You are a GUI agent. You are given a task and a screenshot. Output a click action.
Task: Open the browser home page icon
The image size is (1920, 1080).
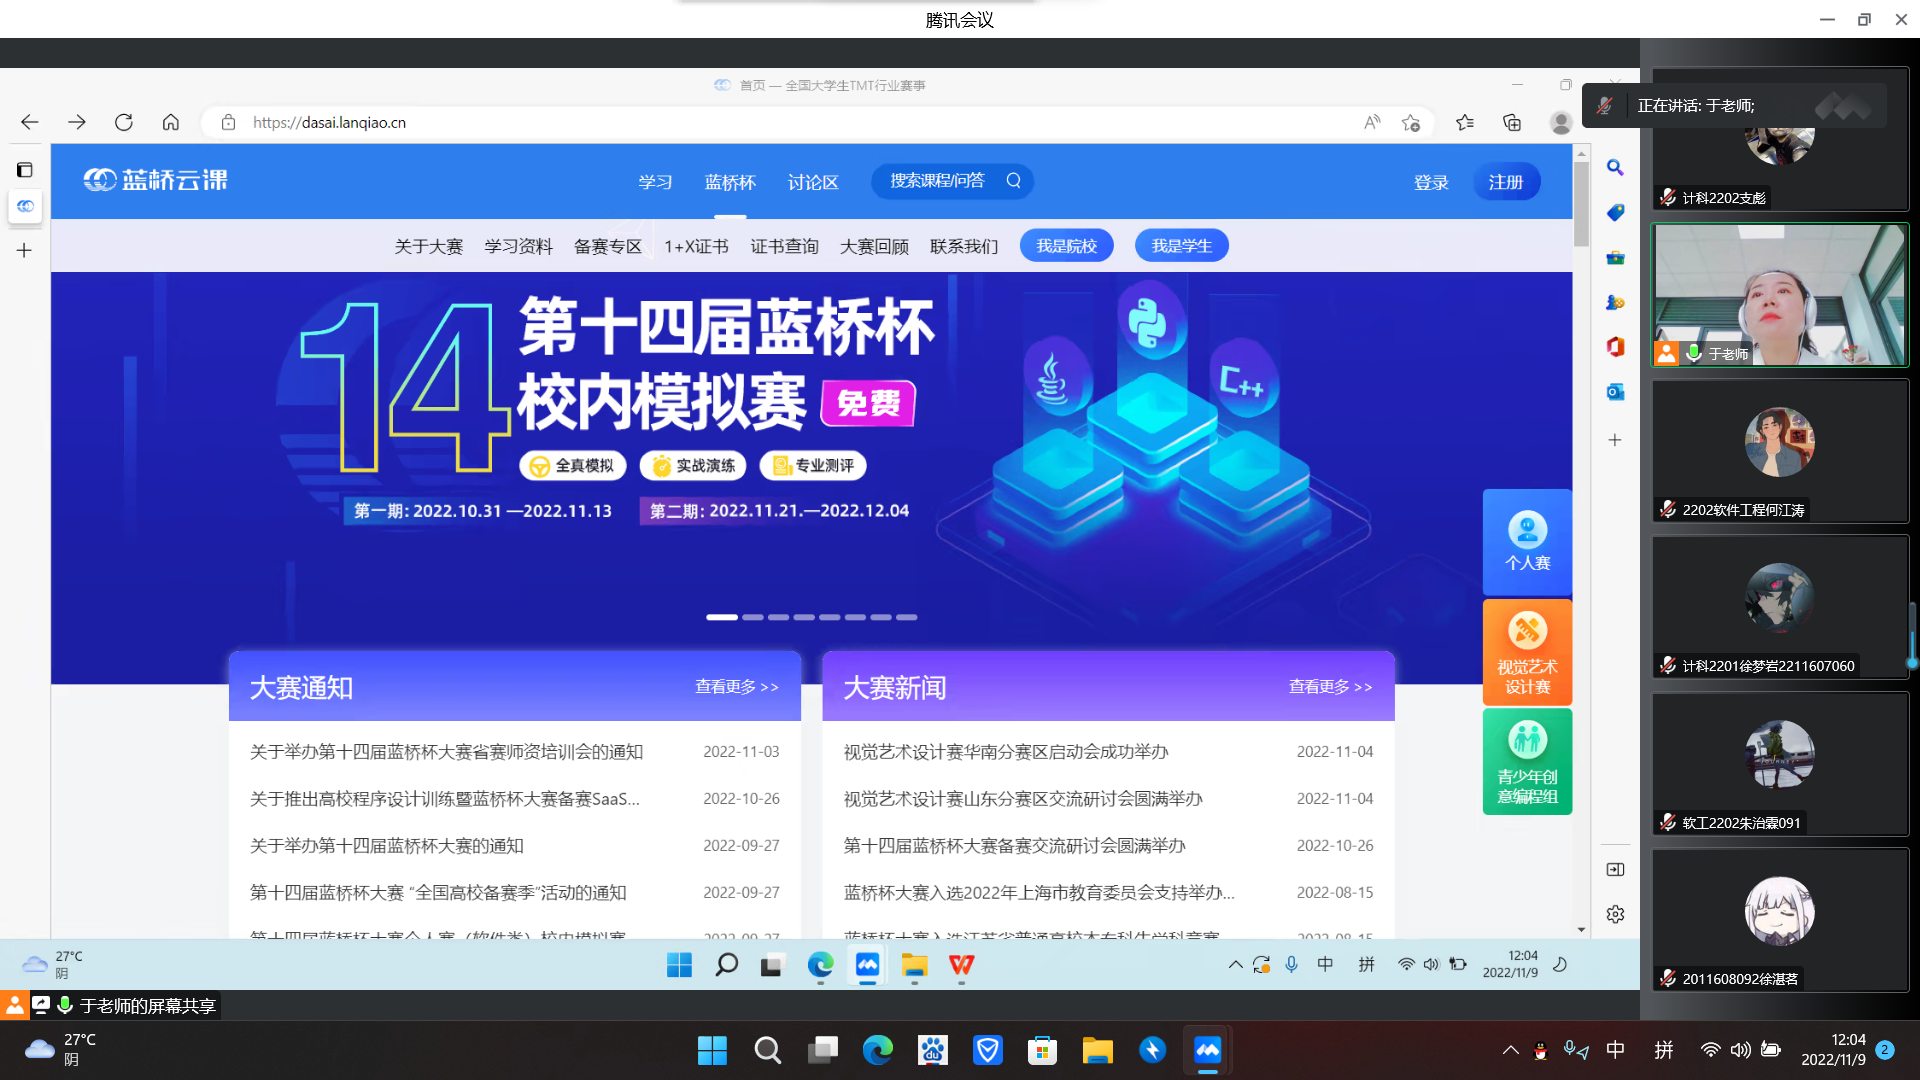tap(171, 122)
